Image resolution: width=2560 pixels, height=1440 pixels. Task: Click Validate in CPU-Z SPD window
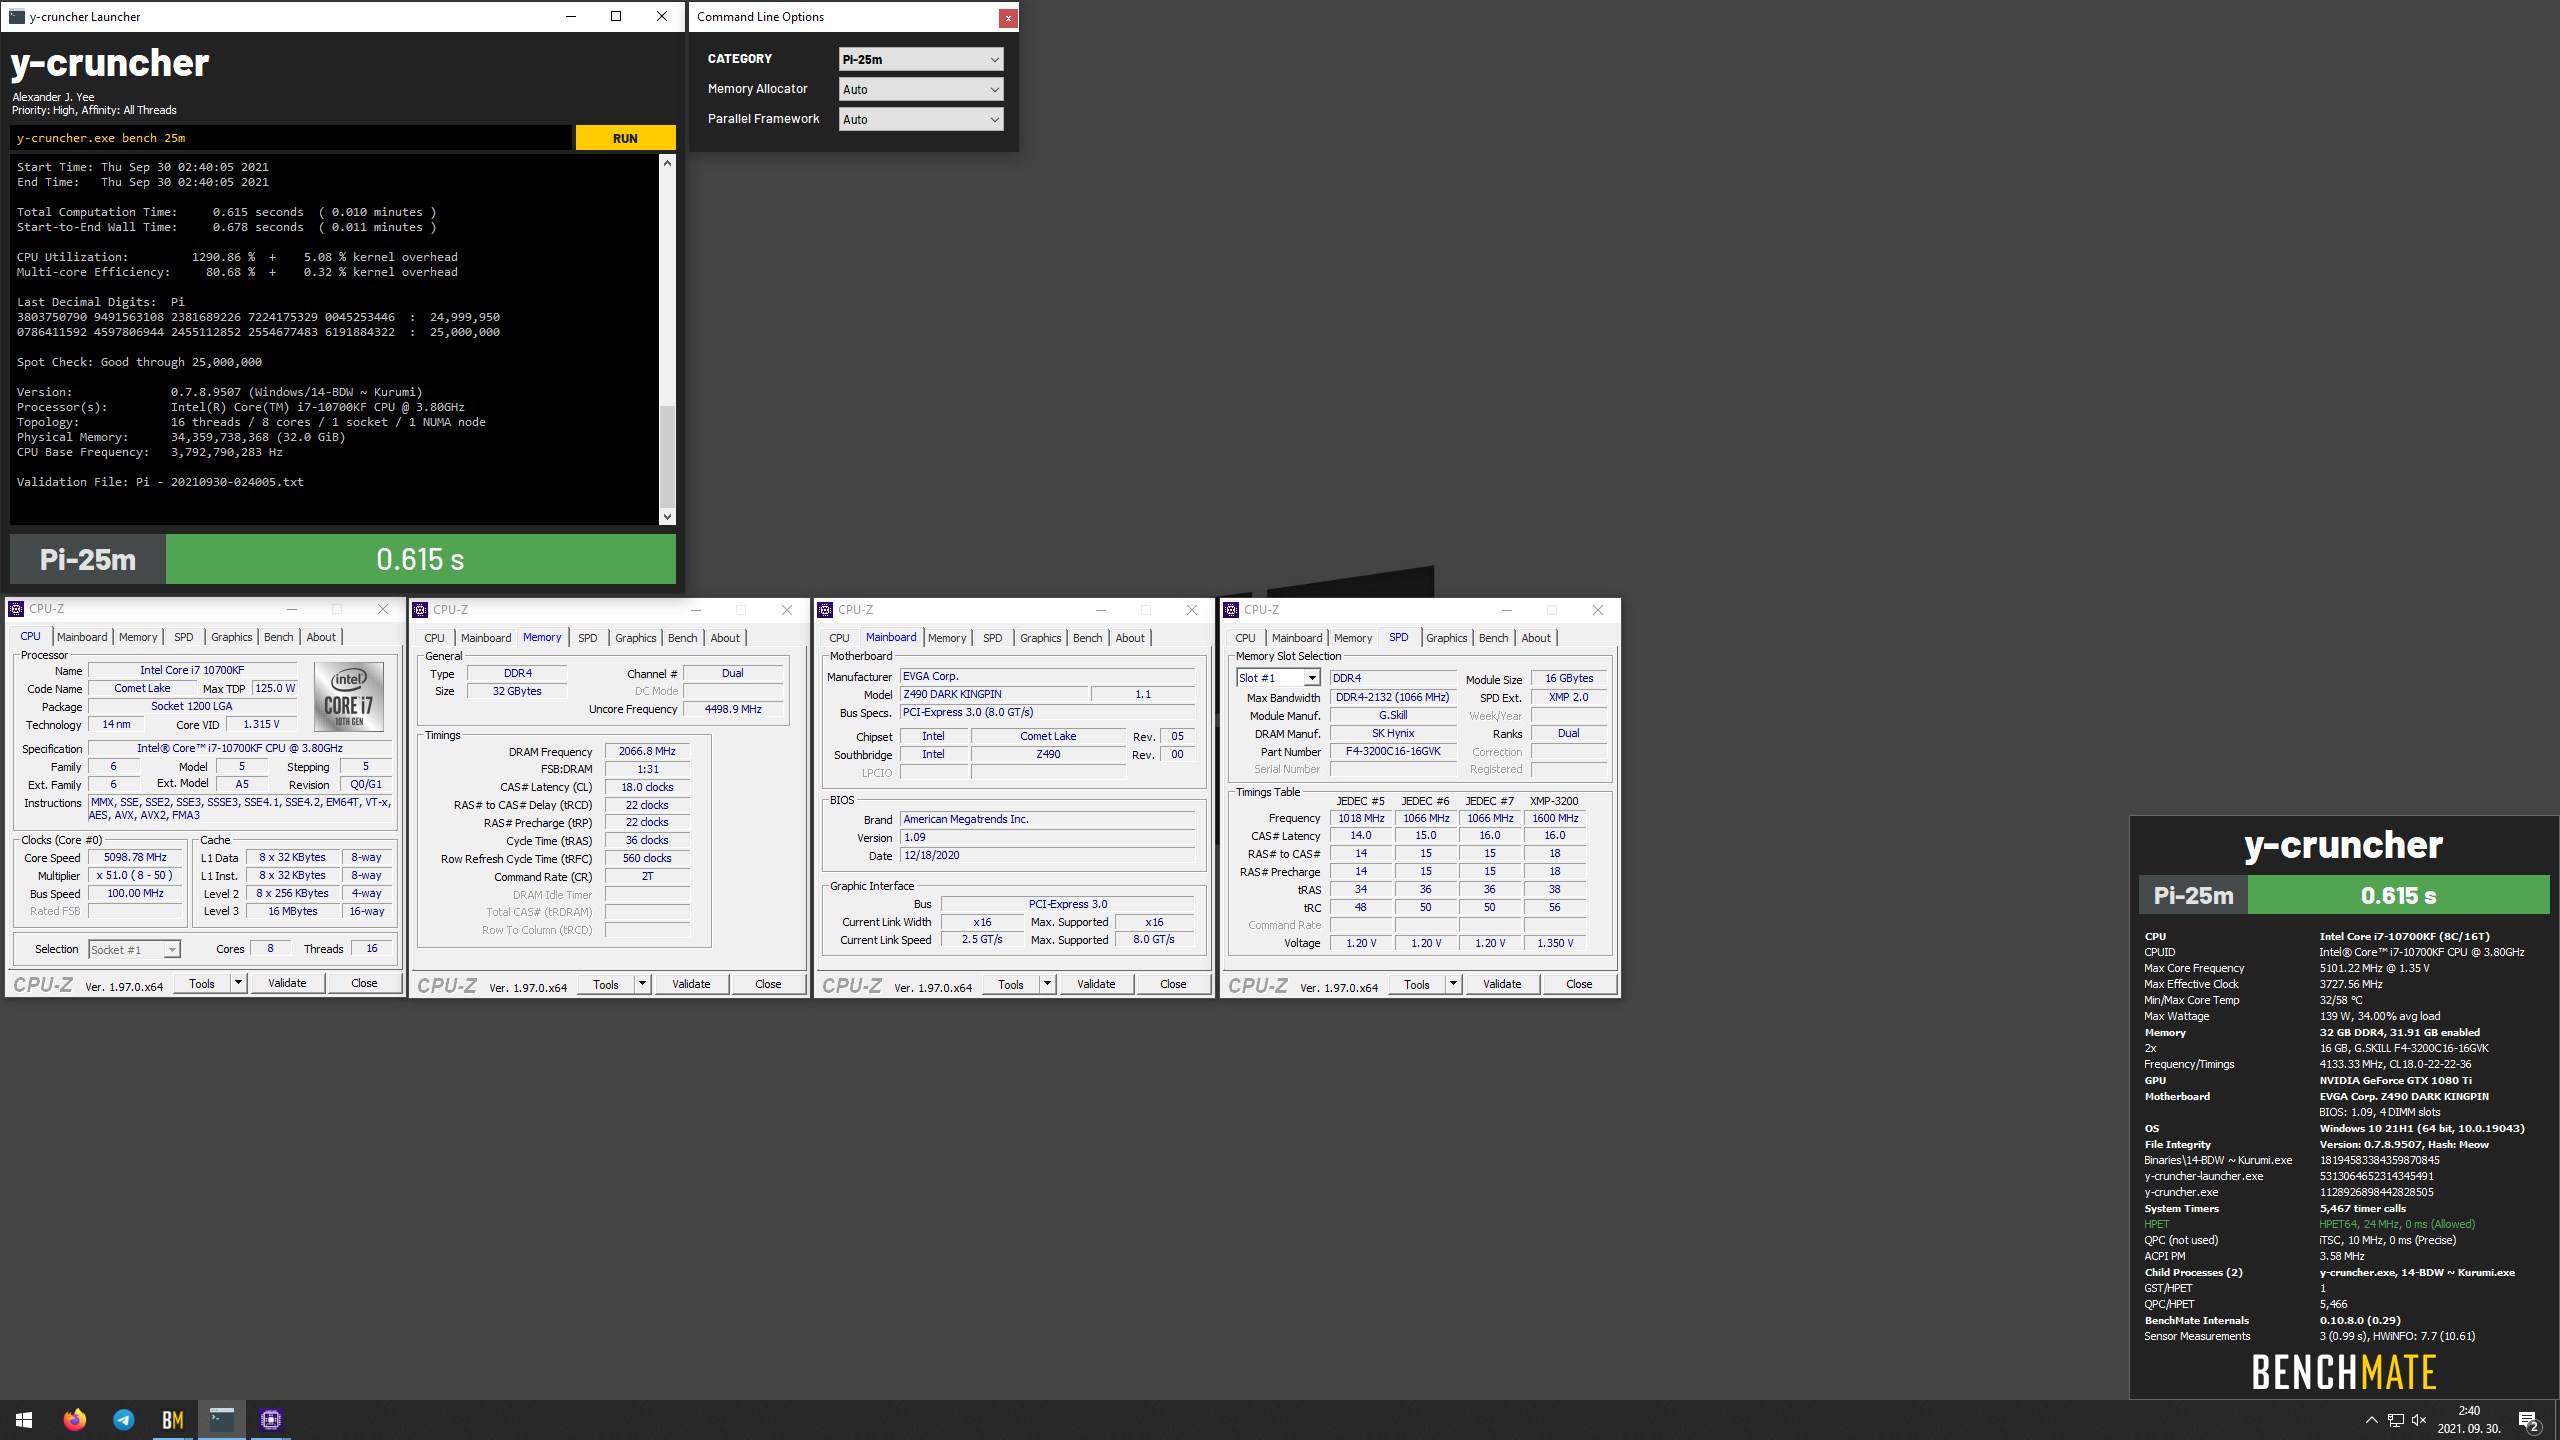[x=1502, y=984]
